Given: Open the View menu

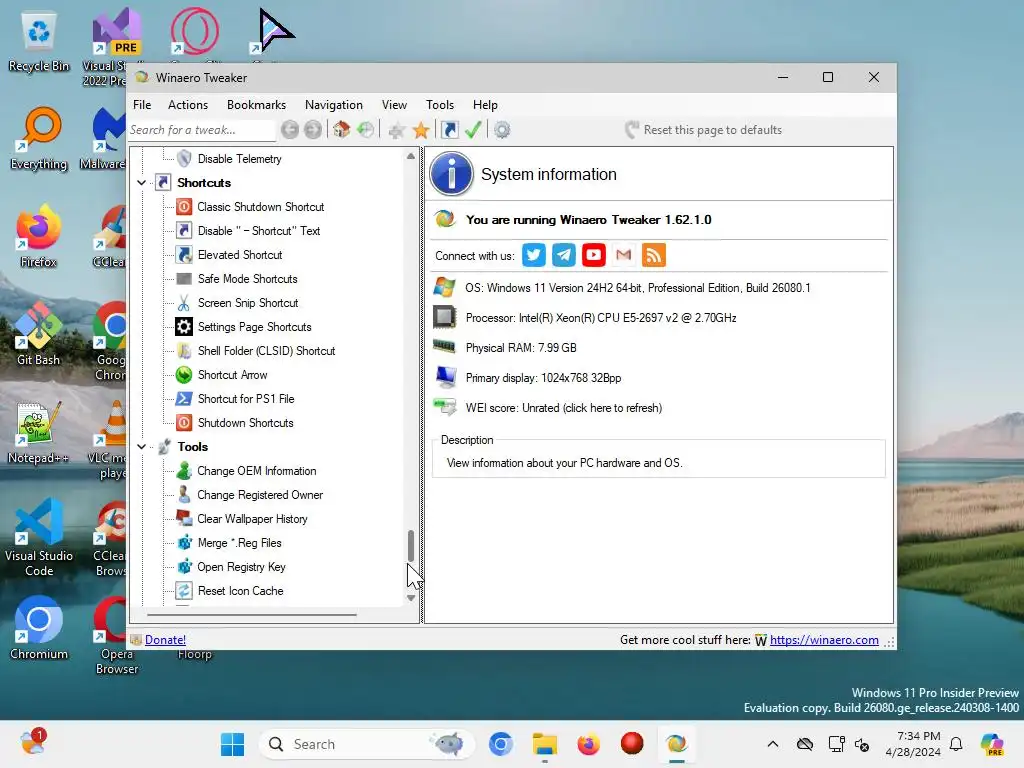Looking at the screenshot, I should (x=394, y=105).
